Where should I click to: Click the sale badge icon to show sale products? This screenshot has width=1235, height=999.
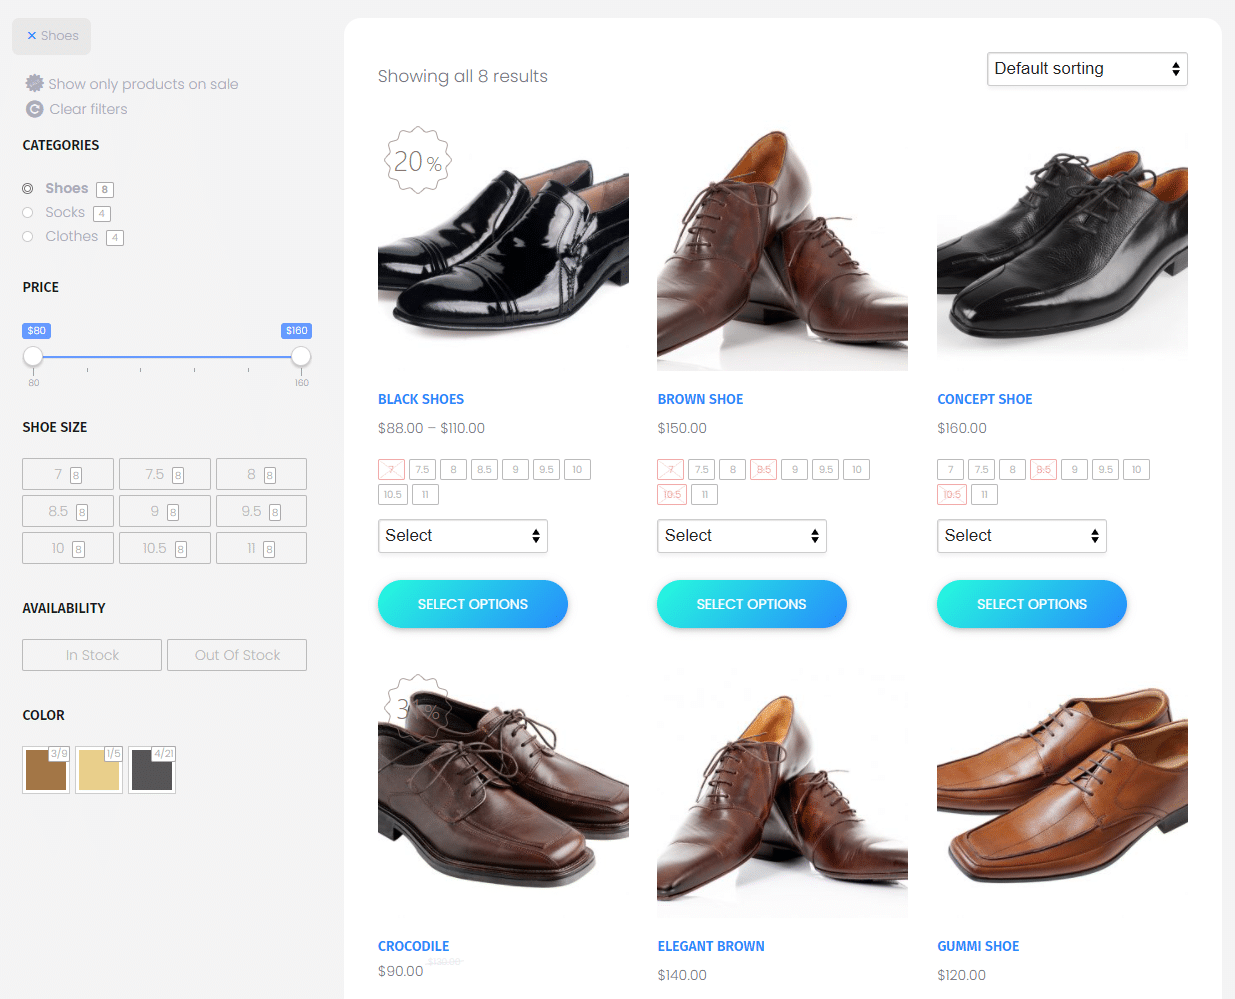click(35, 84)
